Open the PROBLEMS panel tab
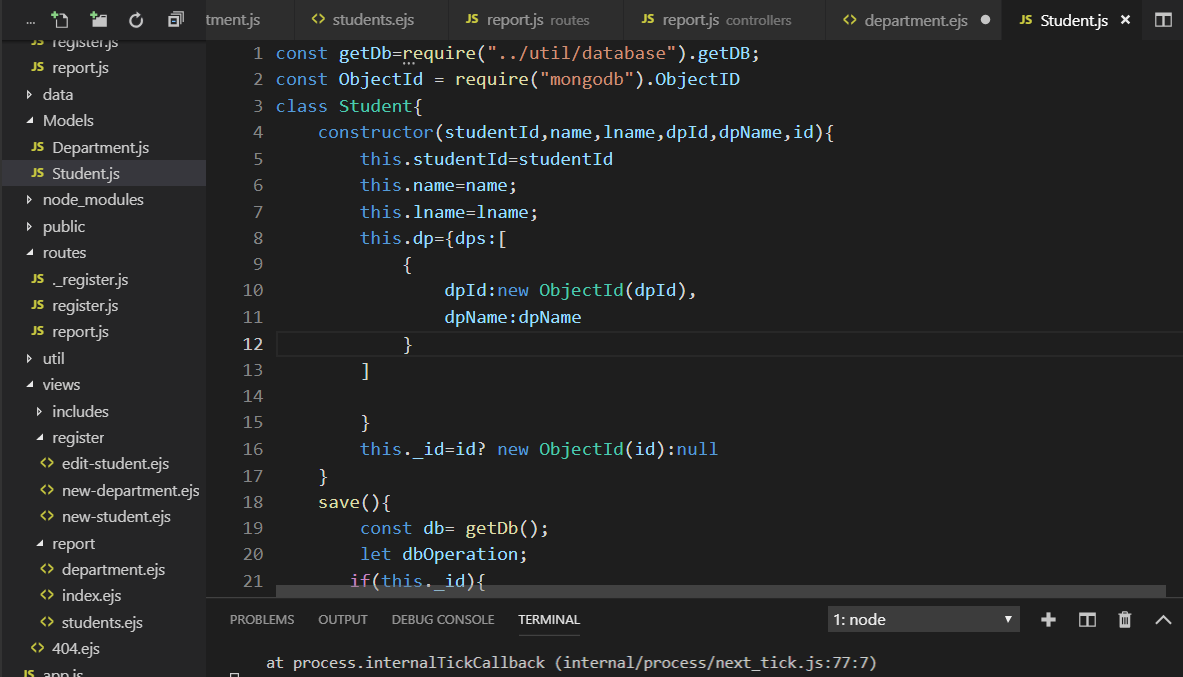The height and width of the screenshot is (677, 1183). (x=262, y=620)
